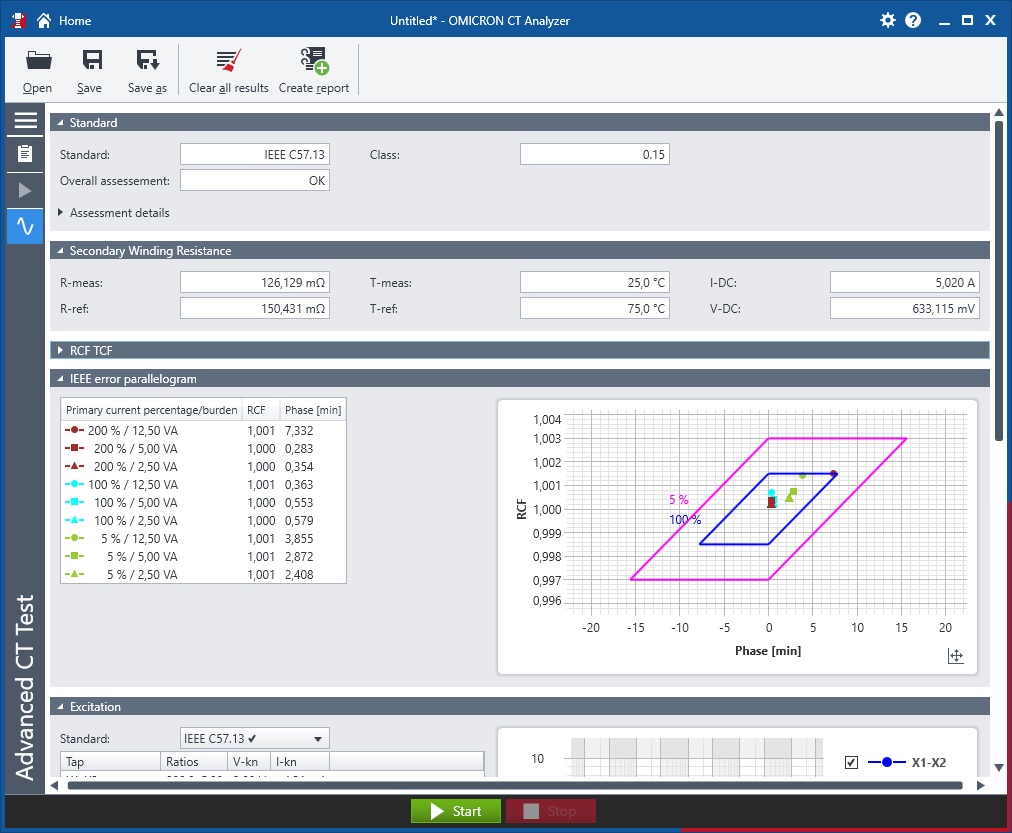Select the 200 % / 5,00 VA row
1012x833 pixels.
coord(203,448)
